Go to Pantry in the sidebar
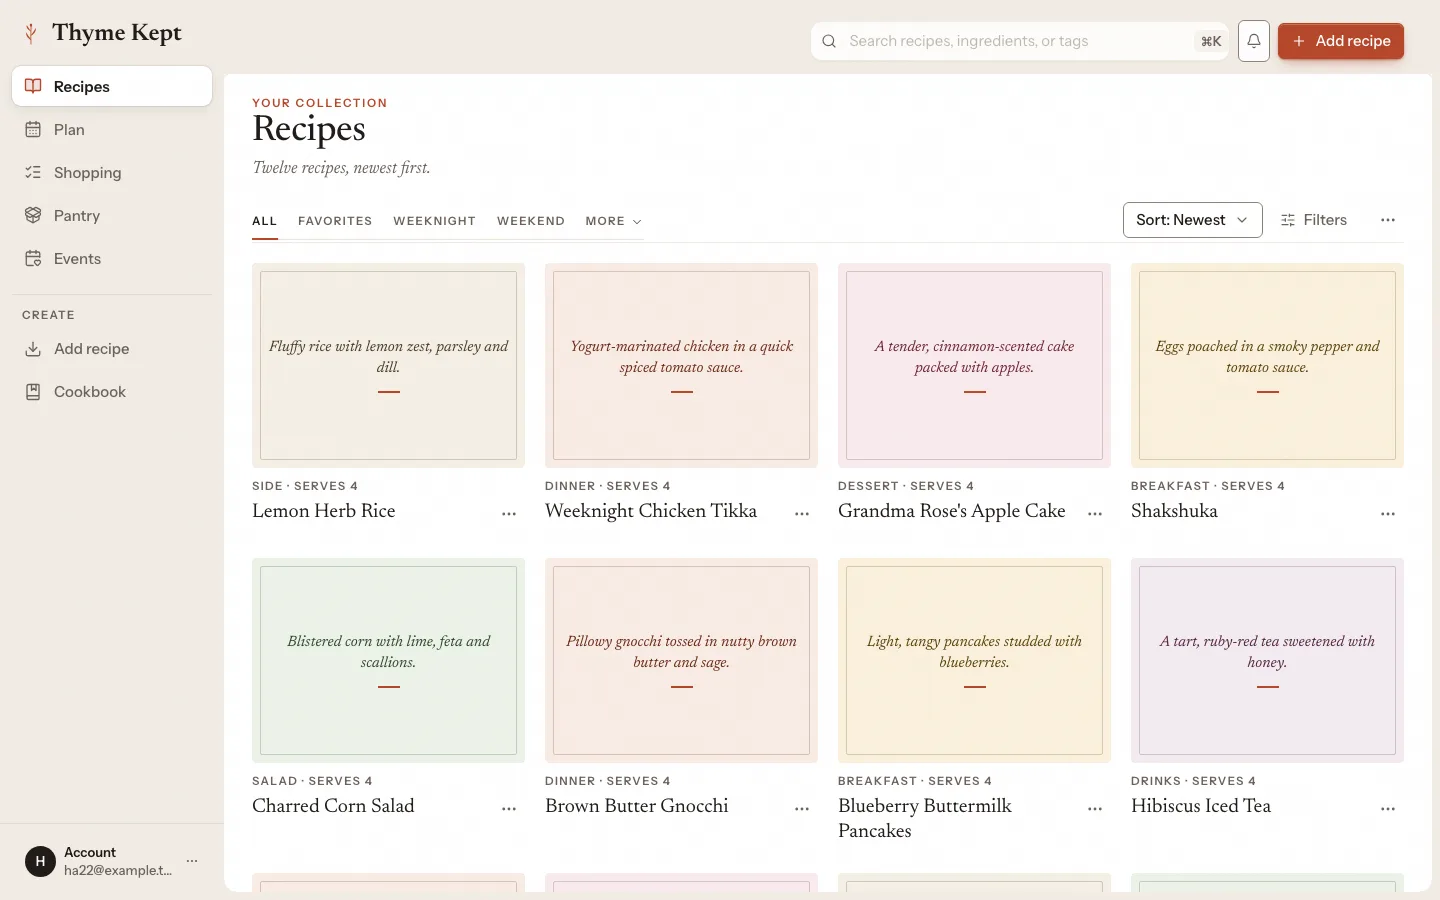This screenshot has width=1440, height=900. tap(112, 215)
